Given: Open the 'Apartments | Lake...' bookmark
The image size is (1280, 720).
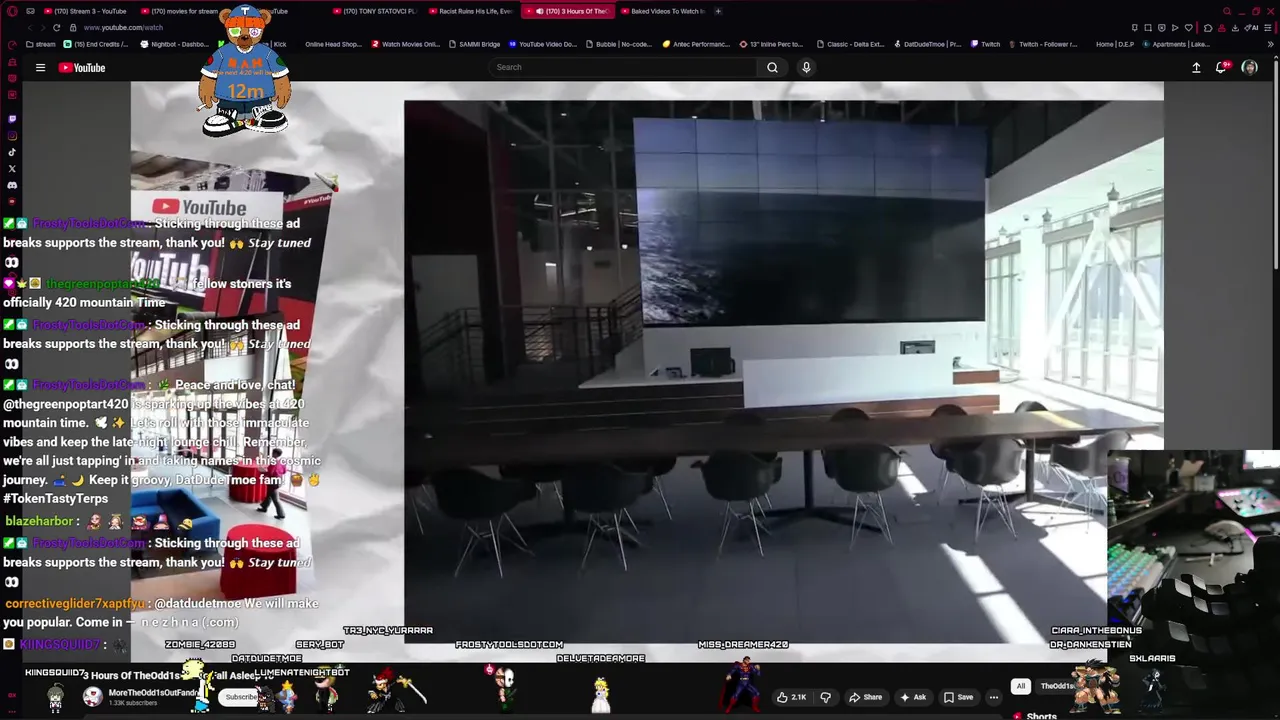Looking at the screenshot, I should click(1176, 44).
